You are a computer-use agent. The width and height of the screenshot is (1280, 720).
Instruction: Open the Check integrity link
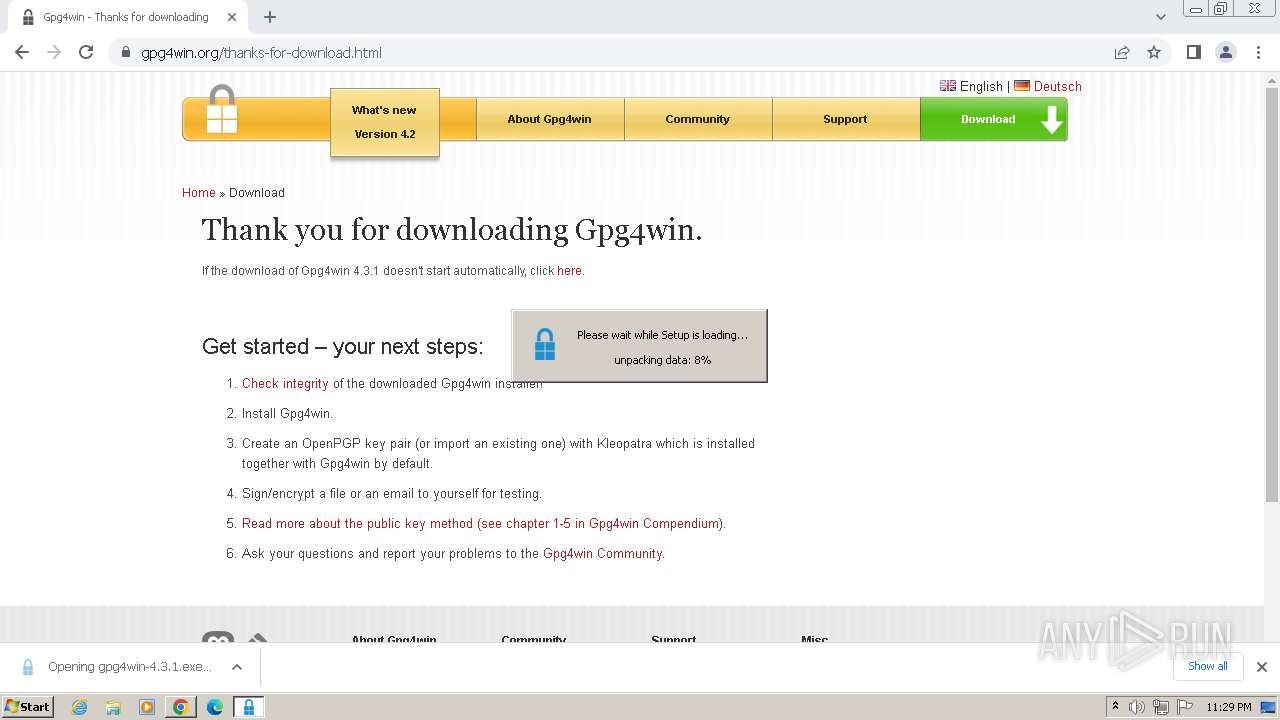tap(285, 384)
